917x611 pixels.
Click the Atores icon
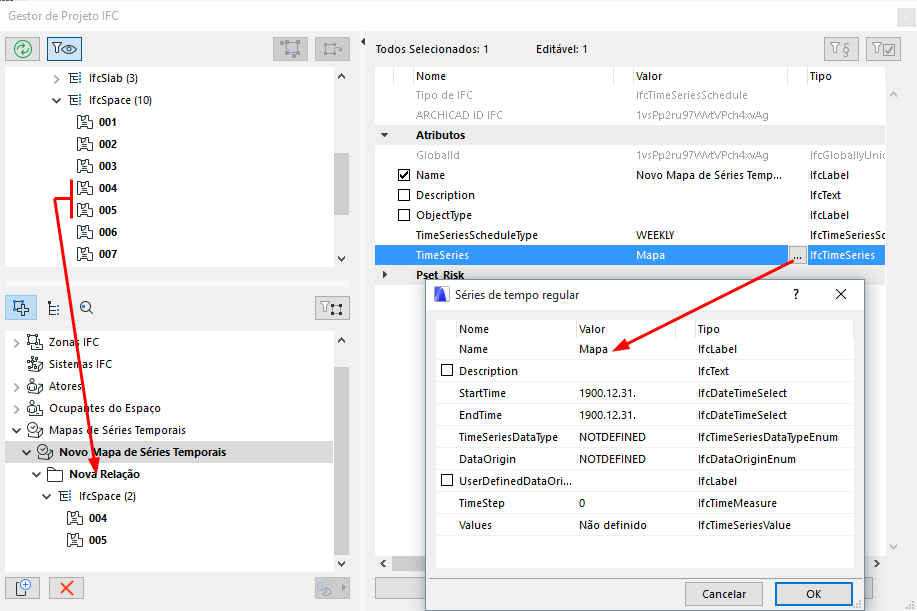tap(35, 386)
